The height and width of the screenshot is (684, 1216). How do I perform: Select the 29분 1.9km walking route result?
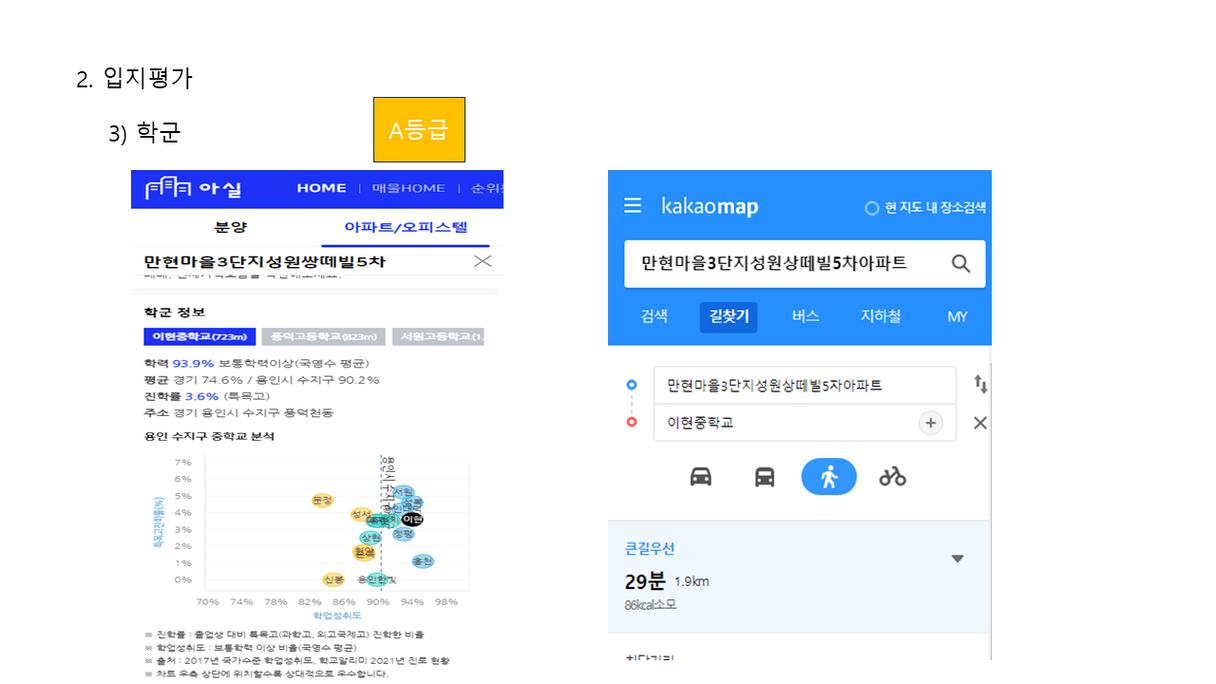799,577
